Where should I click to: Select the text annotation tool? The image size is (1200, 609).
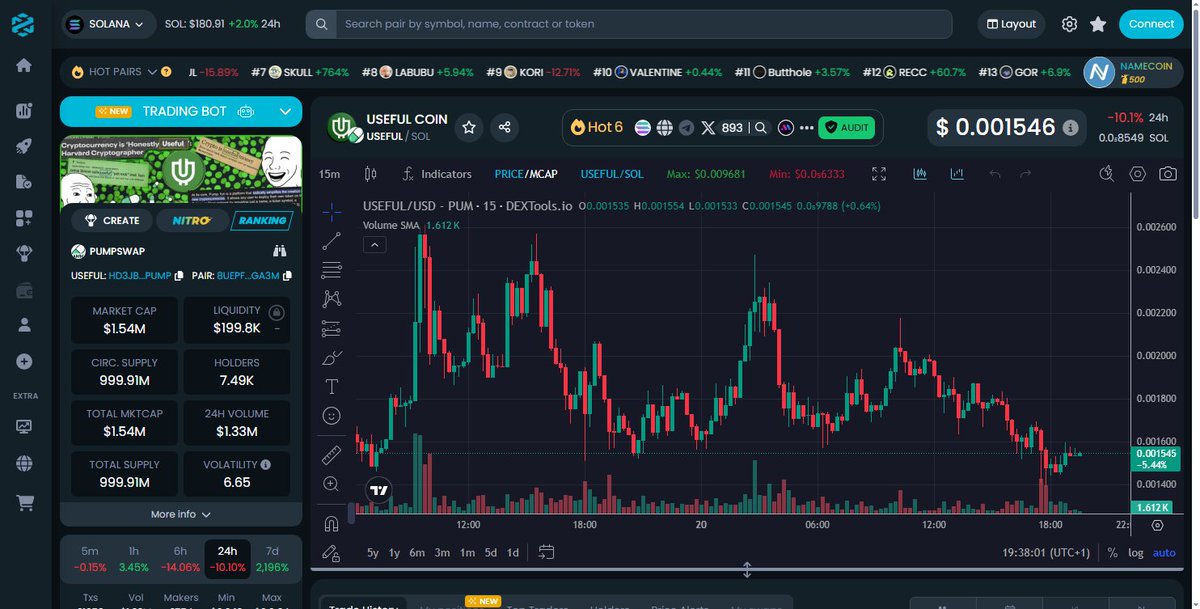tap(332, 386)
